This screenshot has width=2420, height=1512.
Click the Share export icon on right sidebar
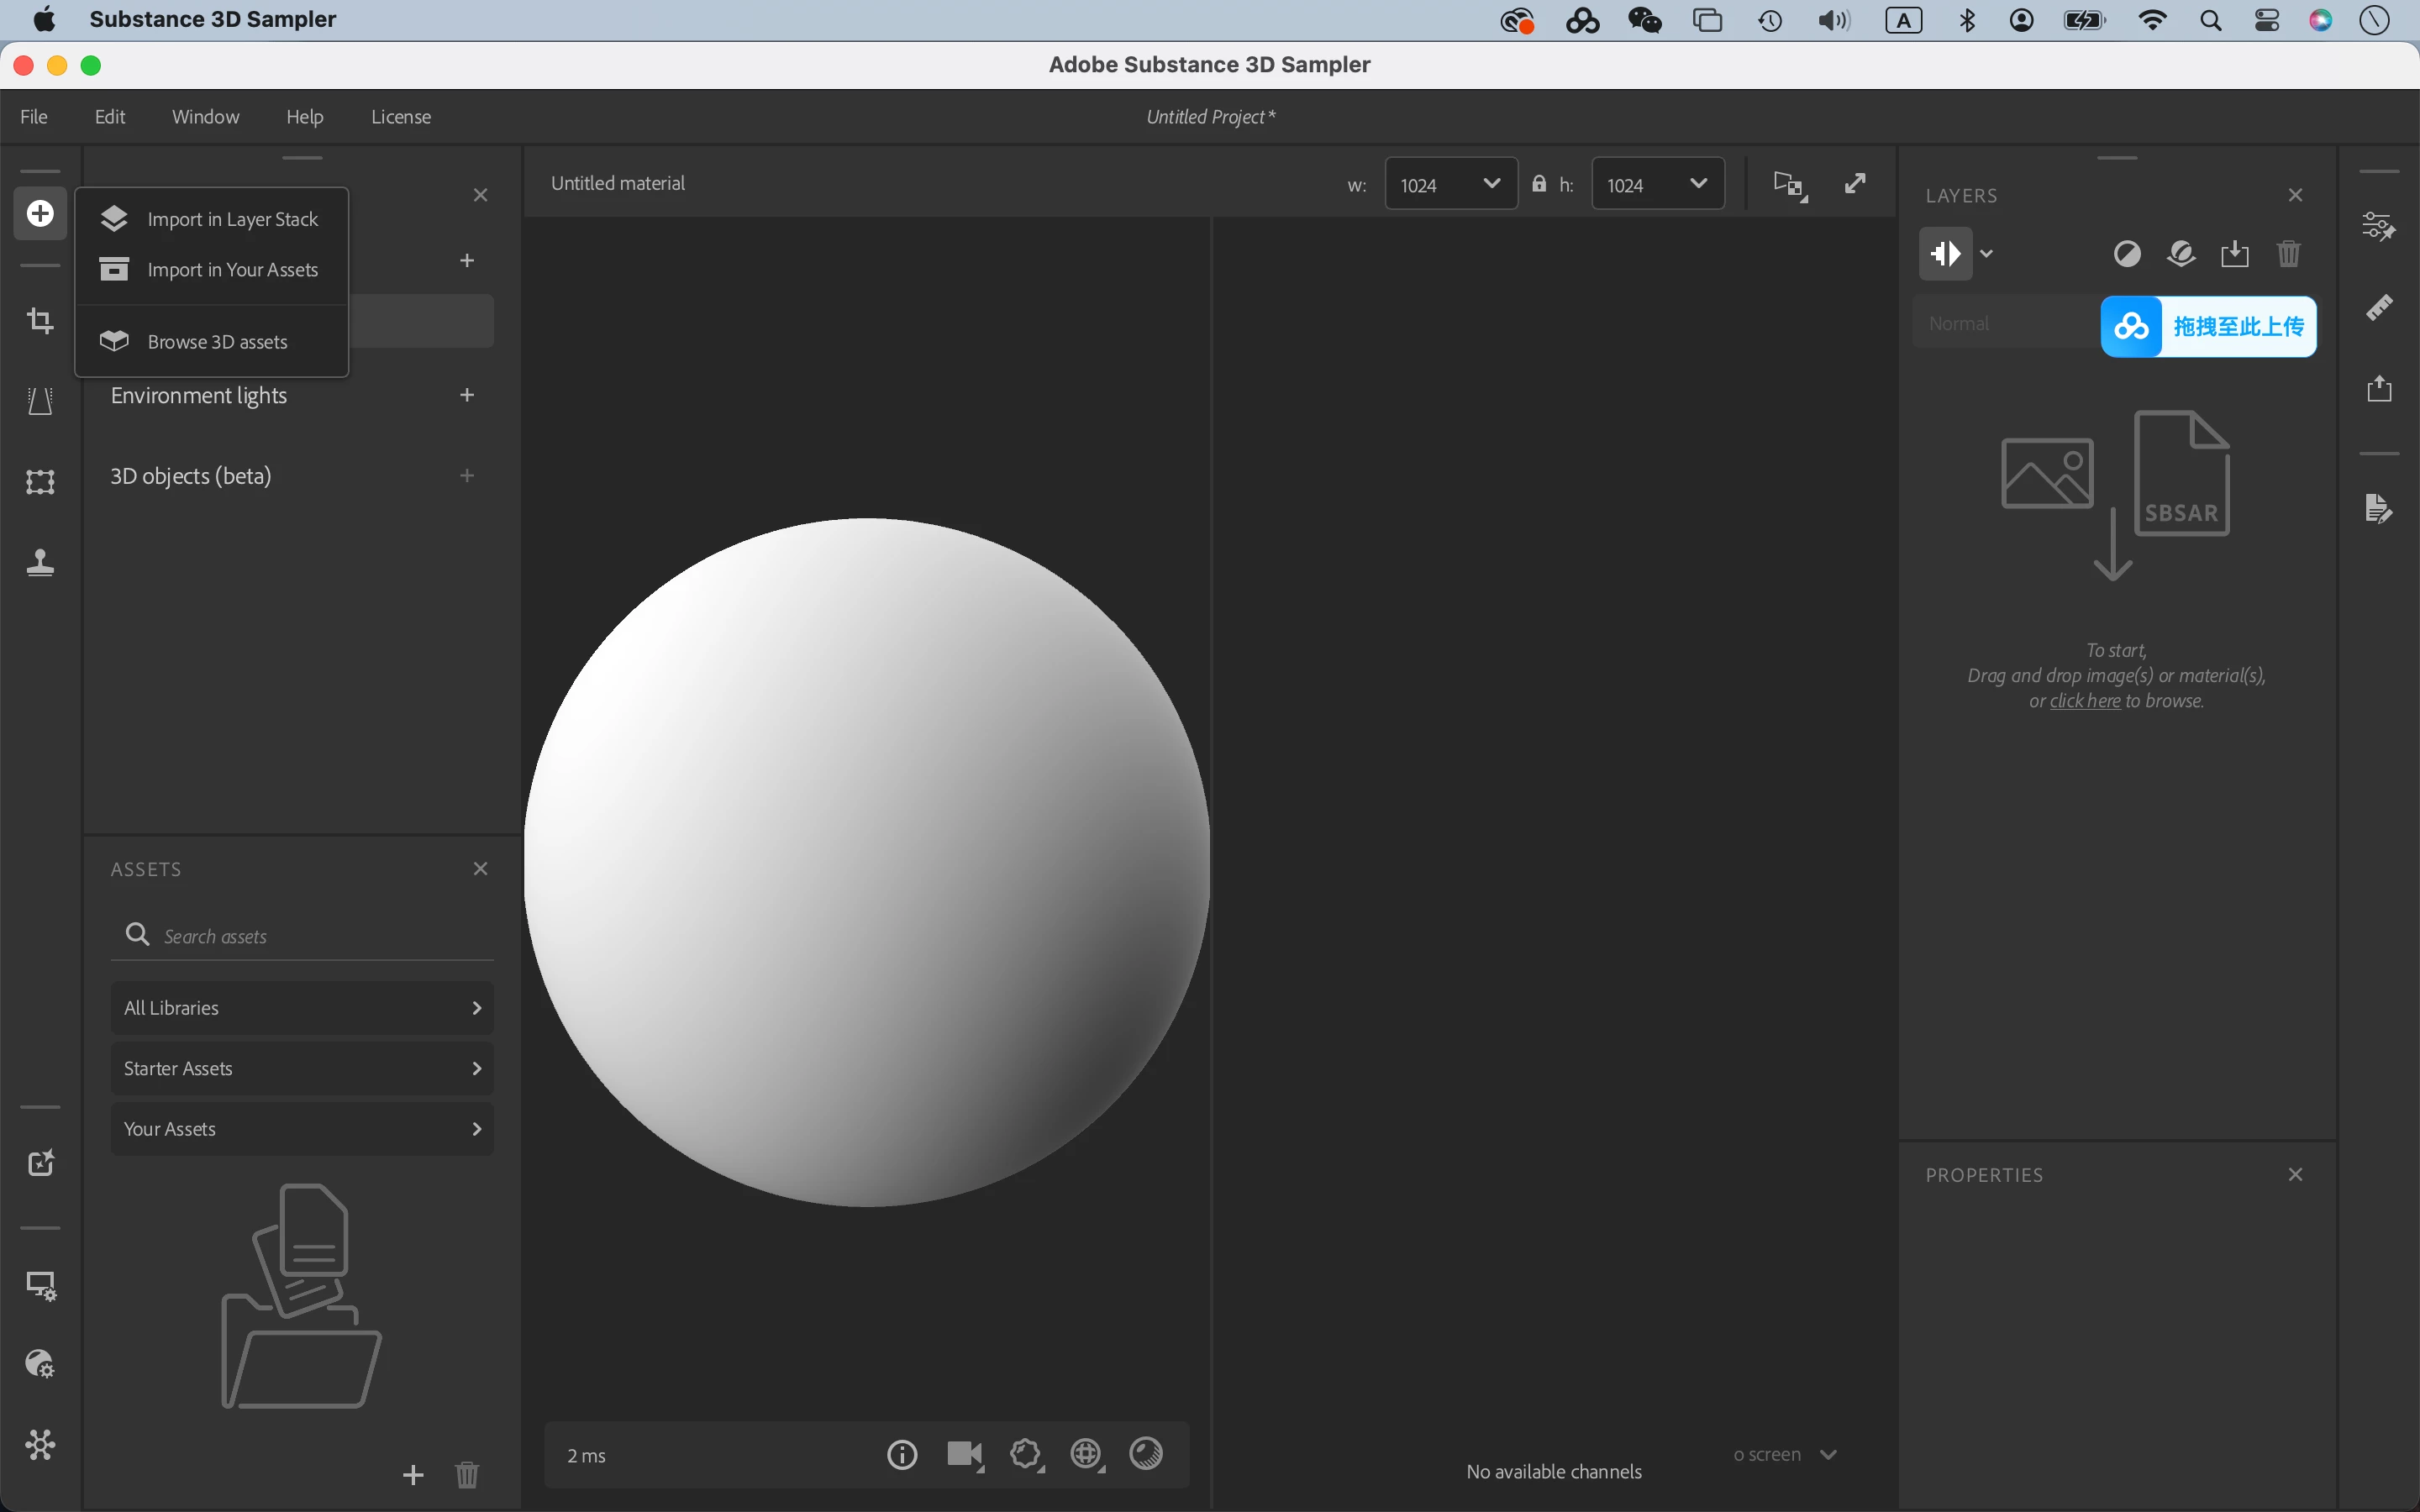pyautogui.click(x=2379, y=388)
